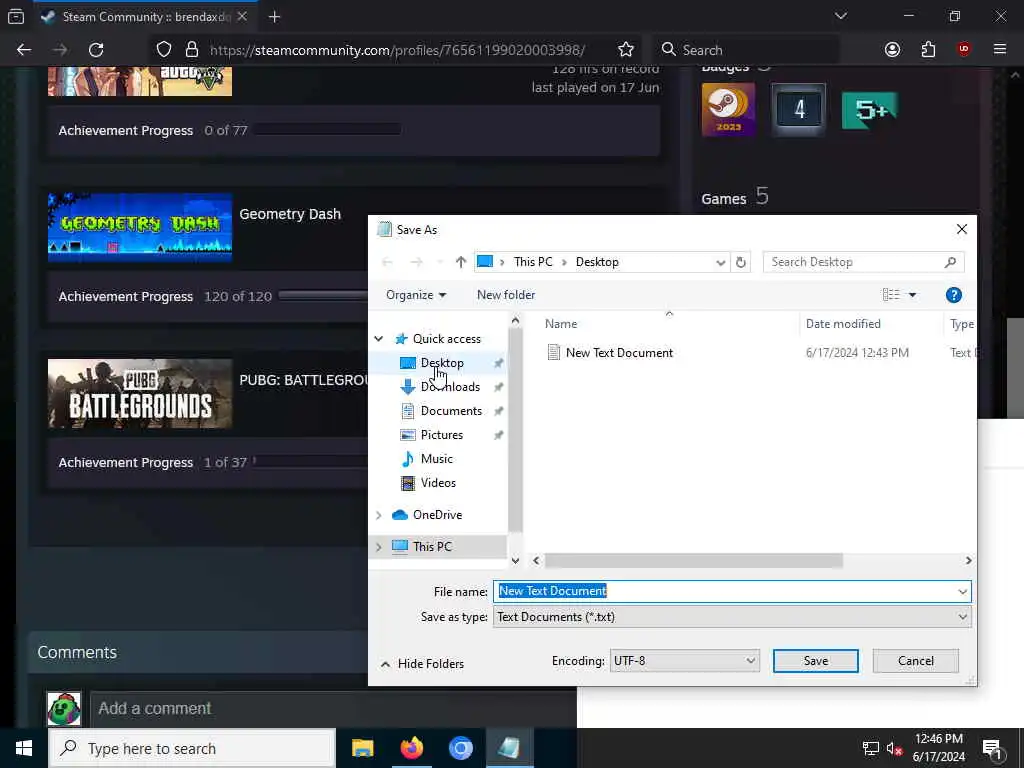Go back in Firefox history

(x=24, y=50)
